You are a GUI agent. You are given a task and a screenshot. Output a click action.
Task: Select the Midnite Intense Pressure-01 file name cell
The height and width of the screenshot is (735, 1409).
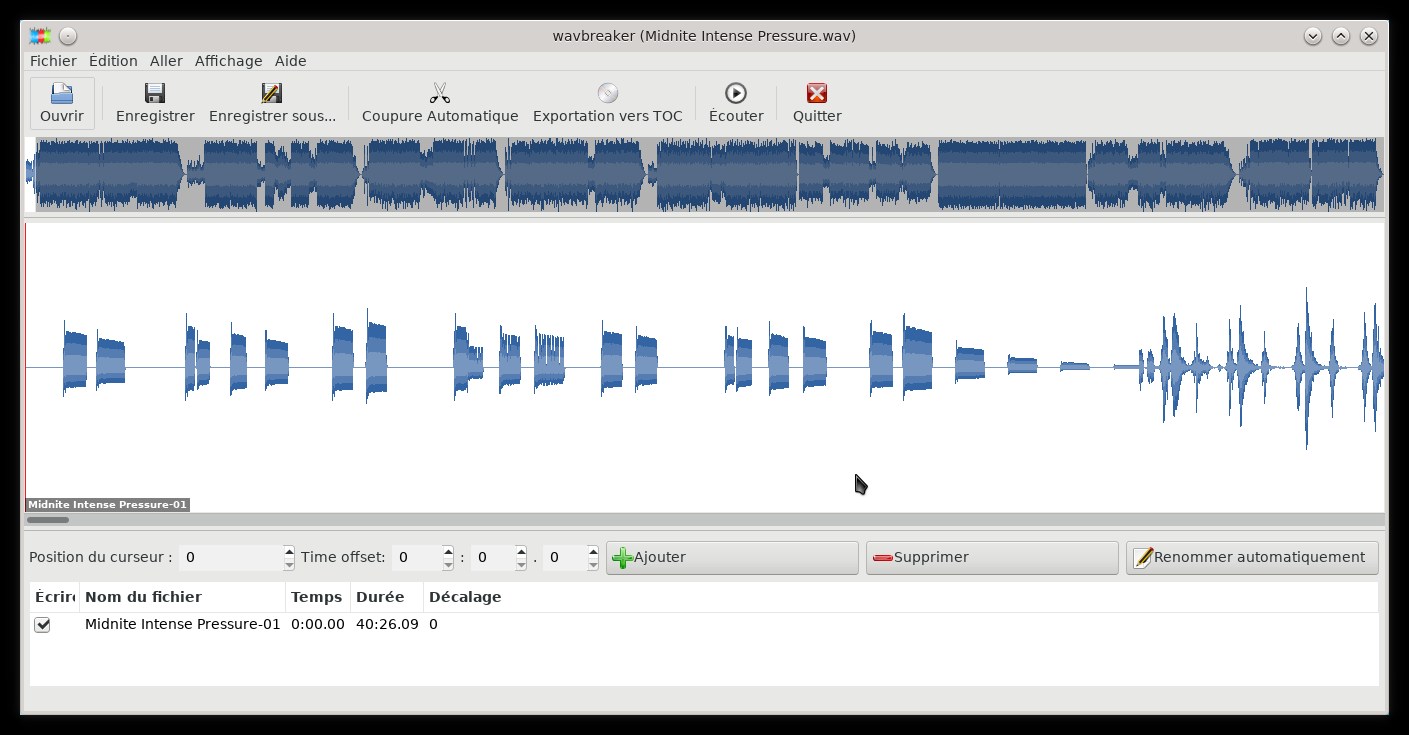pos(183,625)
